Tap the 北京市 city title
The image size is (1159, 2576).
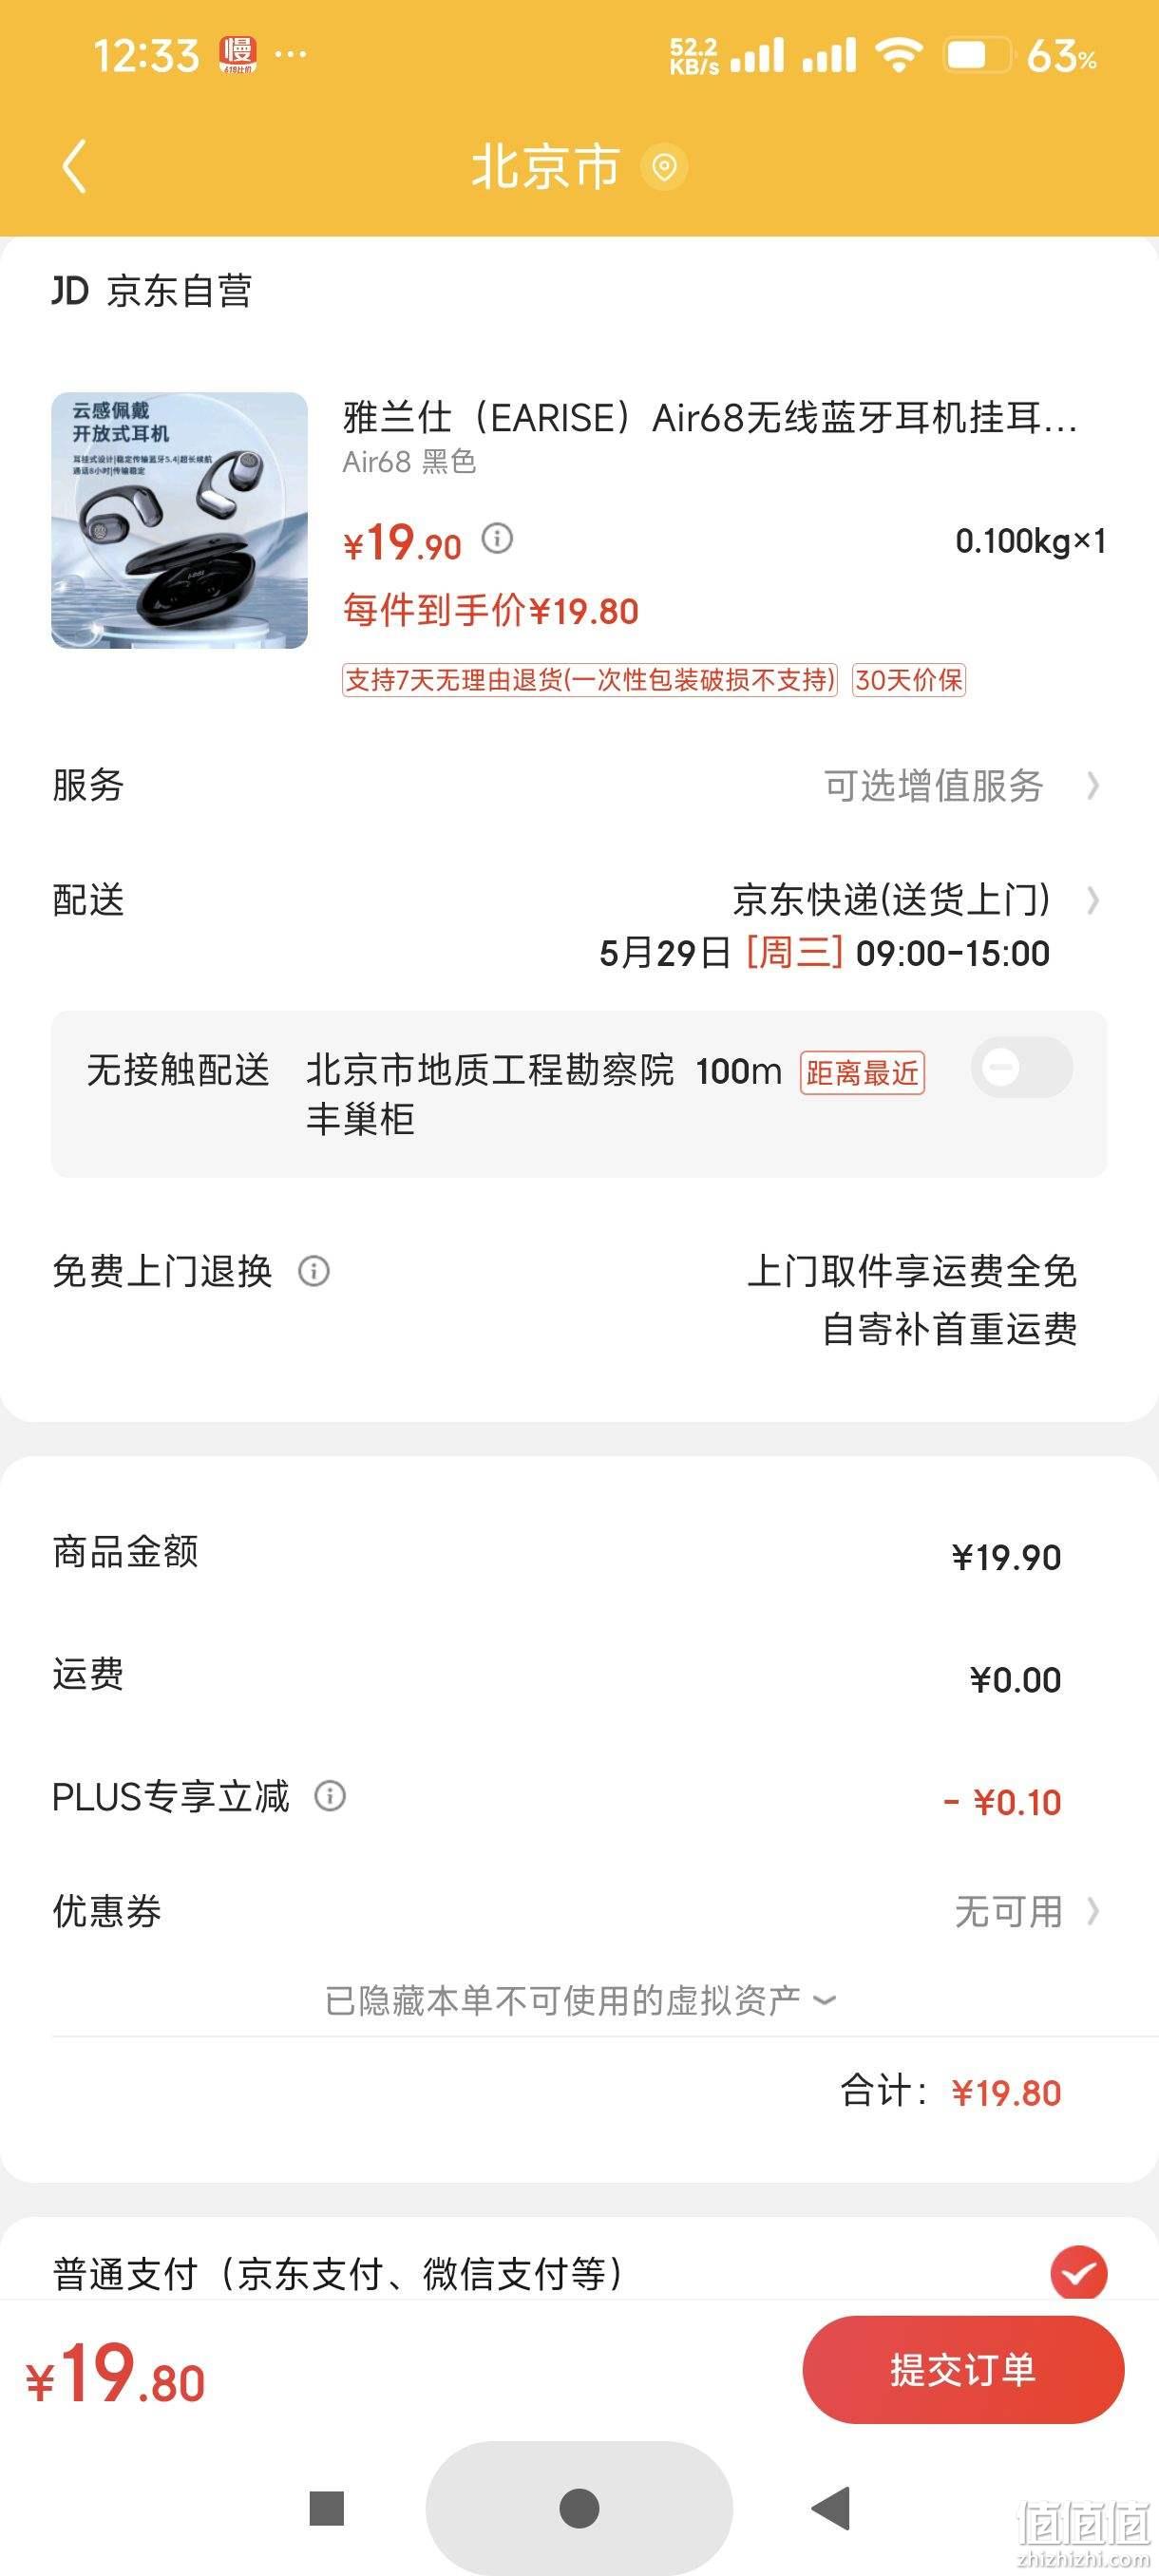[546, 166]
